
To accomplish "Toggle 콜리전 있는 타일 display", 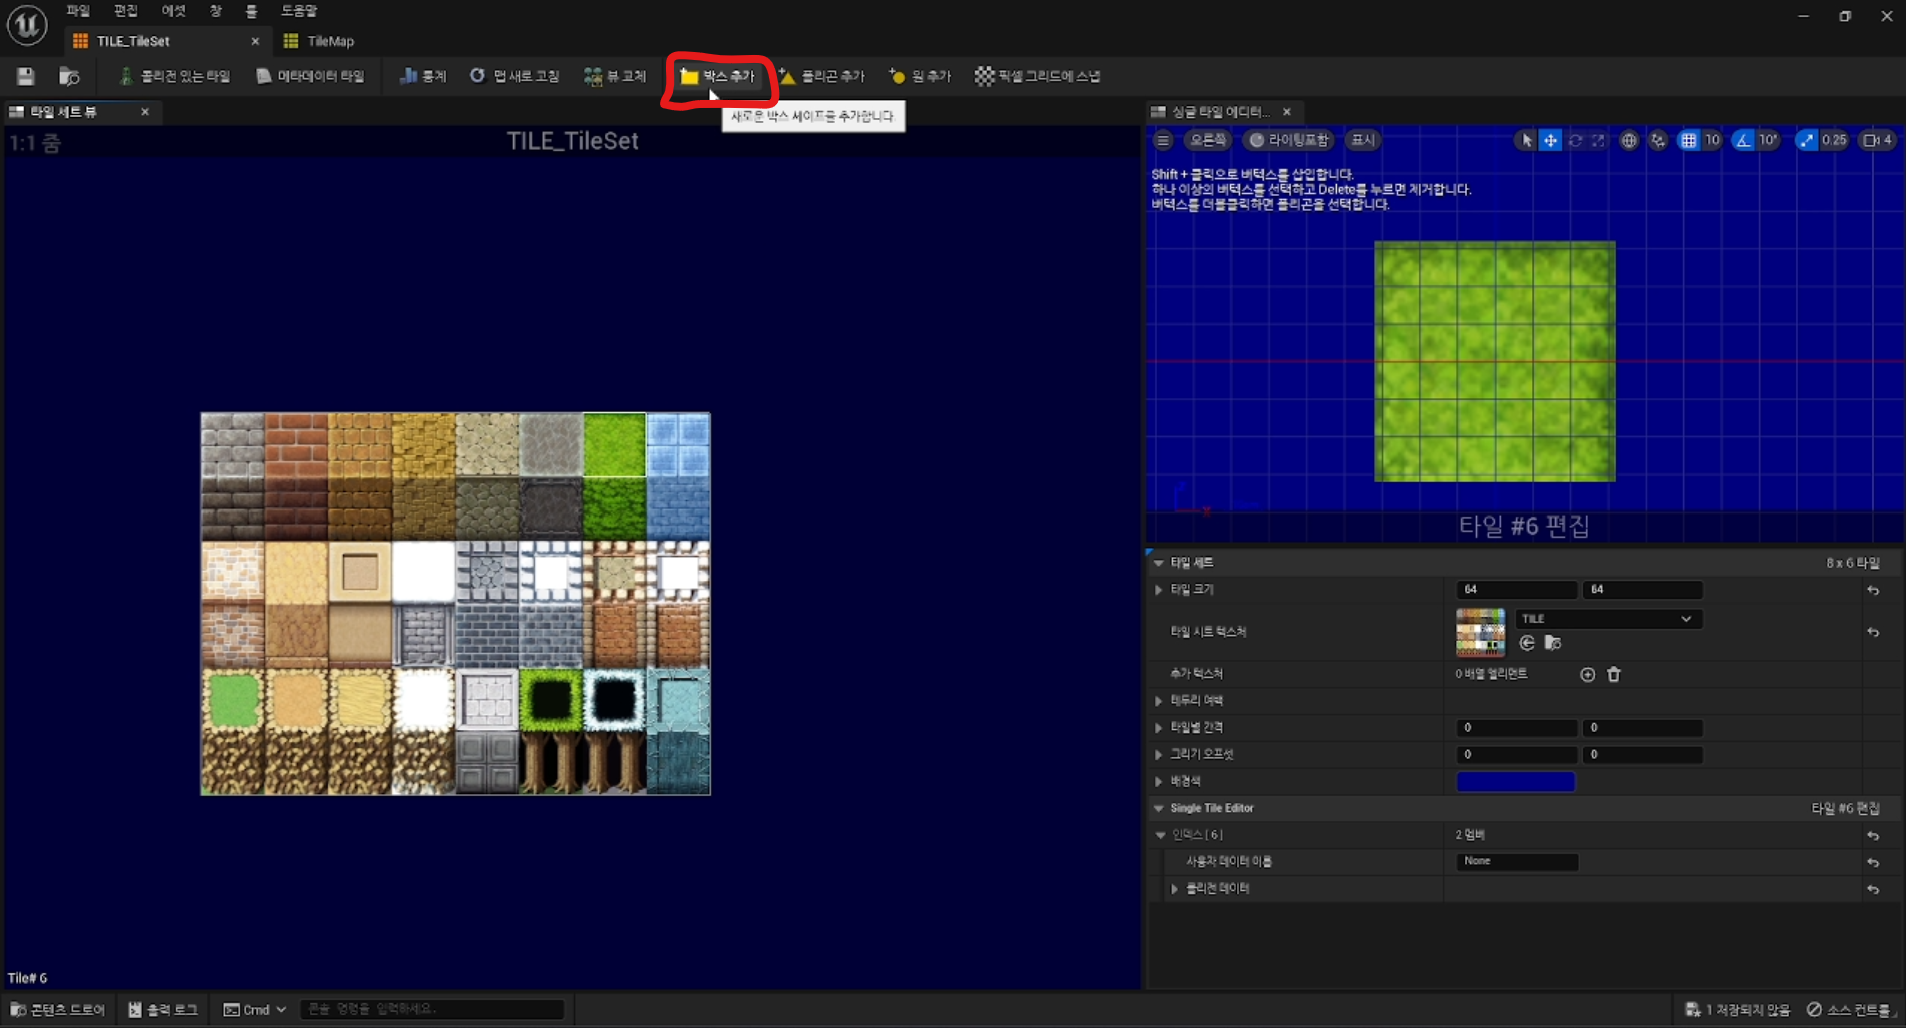I will click(175, 76).
